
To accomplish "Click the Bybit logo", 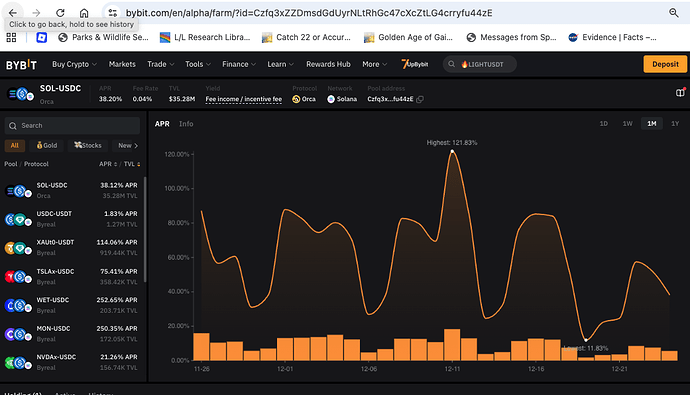I will click(21, 65).
